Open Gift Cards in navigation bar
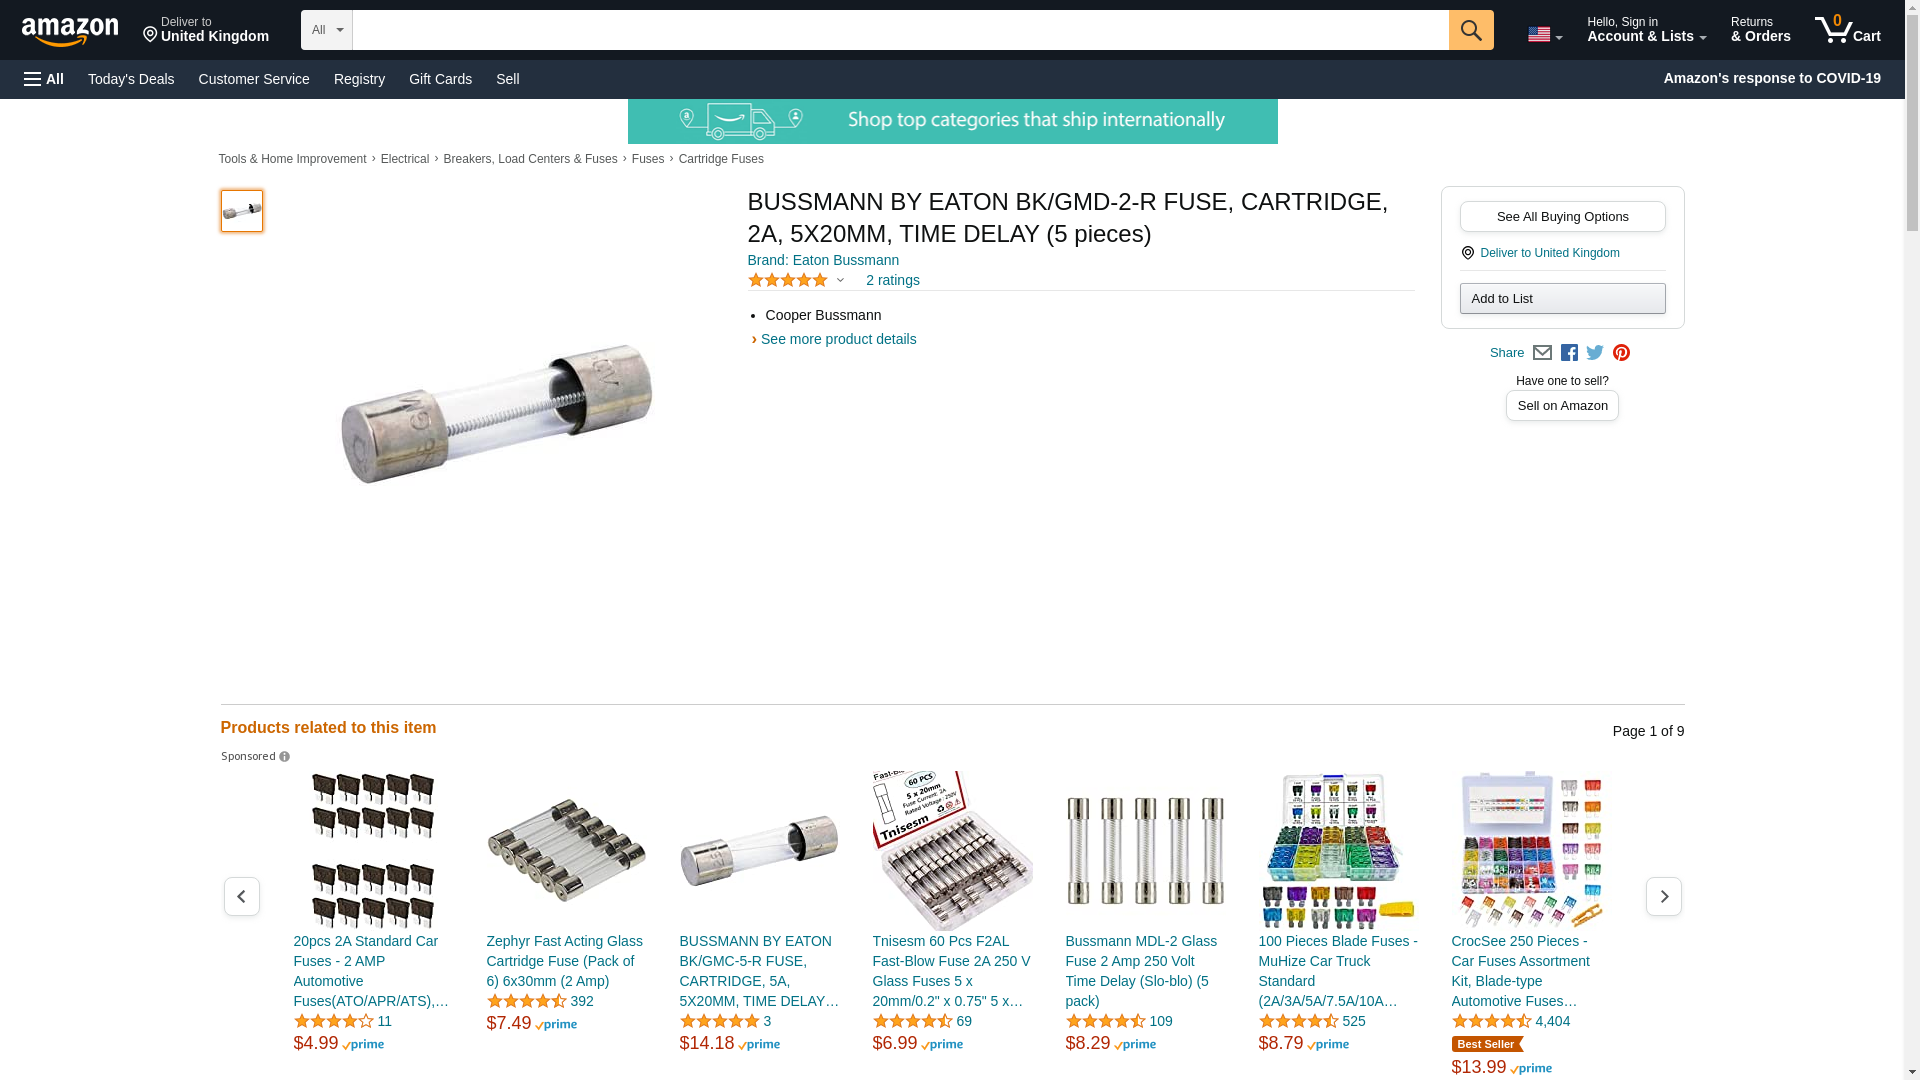Image resolution: width=1920 pixels, height=1080 pixels. point(440,79)
